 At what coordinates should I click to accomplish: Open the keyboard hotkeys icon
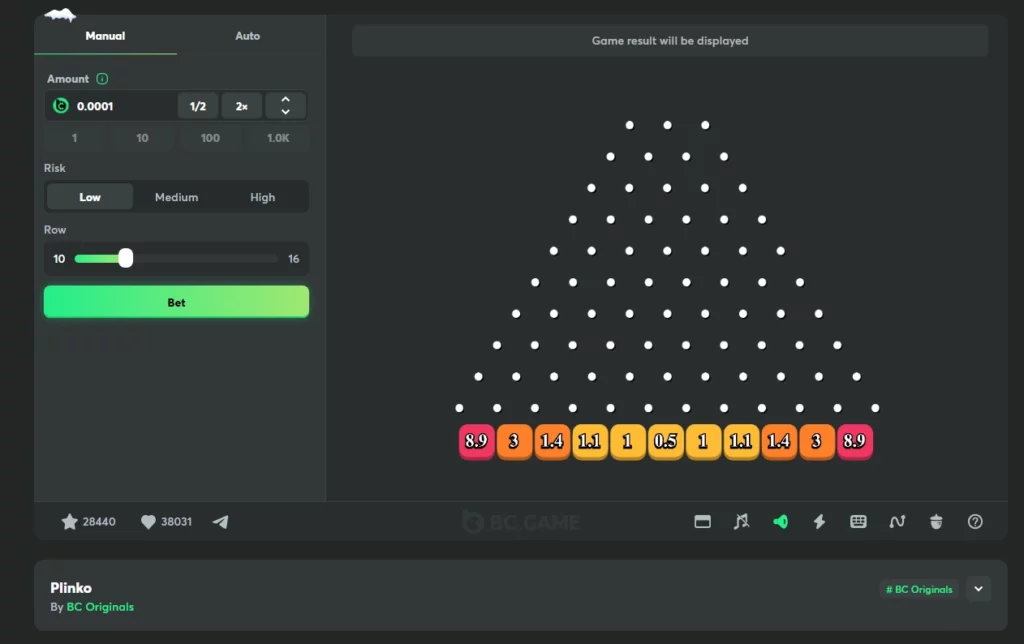click(858, 521)
